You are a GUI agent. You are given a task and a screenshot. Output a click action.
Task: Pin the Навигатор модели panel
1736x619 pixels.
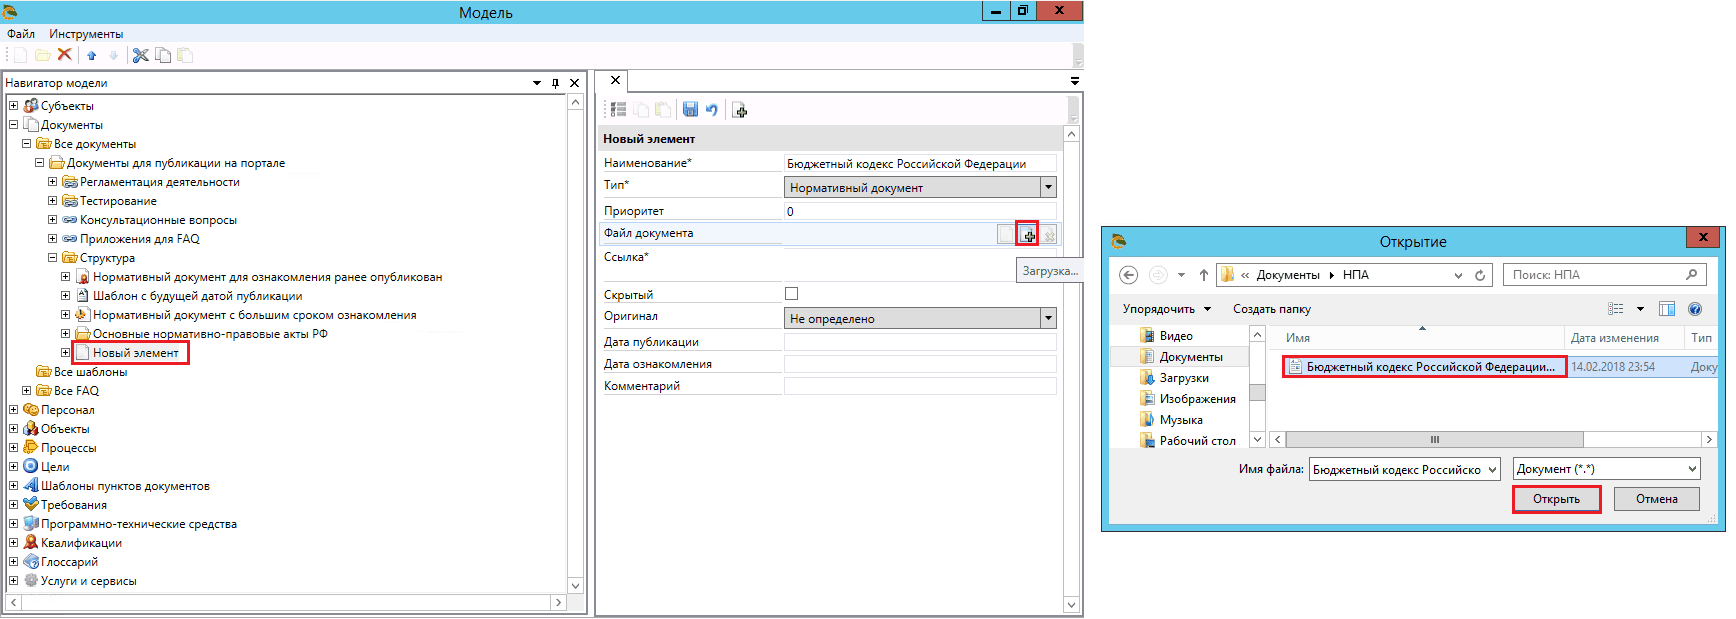tap(555, 83)
